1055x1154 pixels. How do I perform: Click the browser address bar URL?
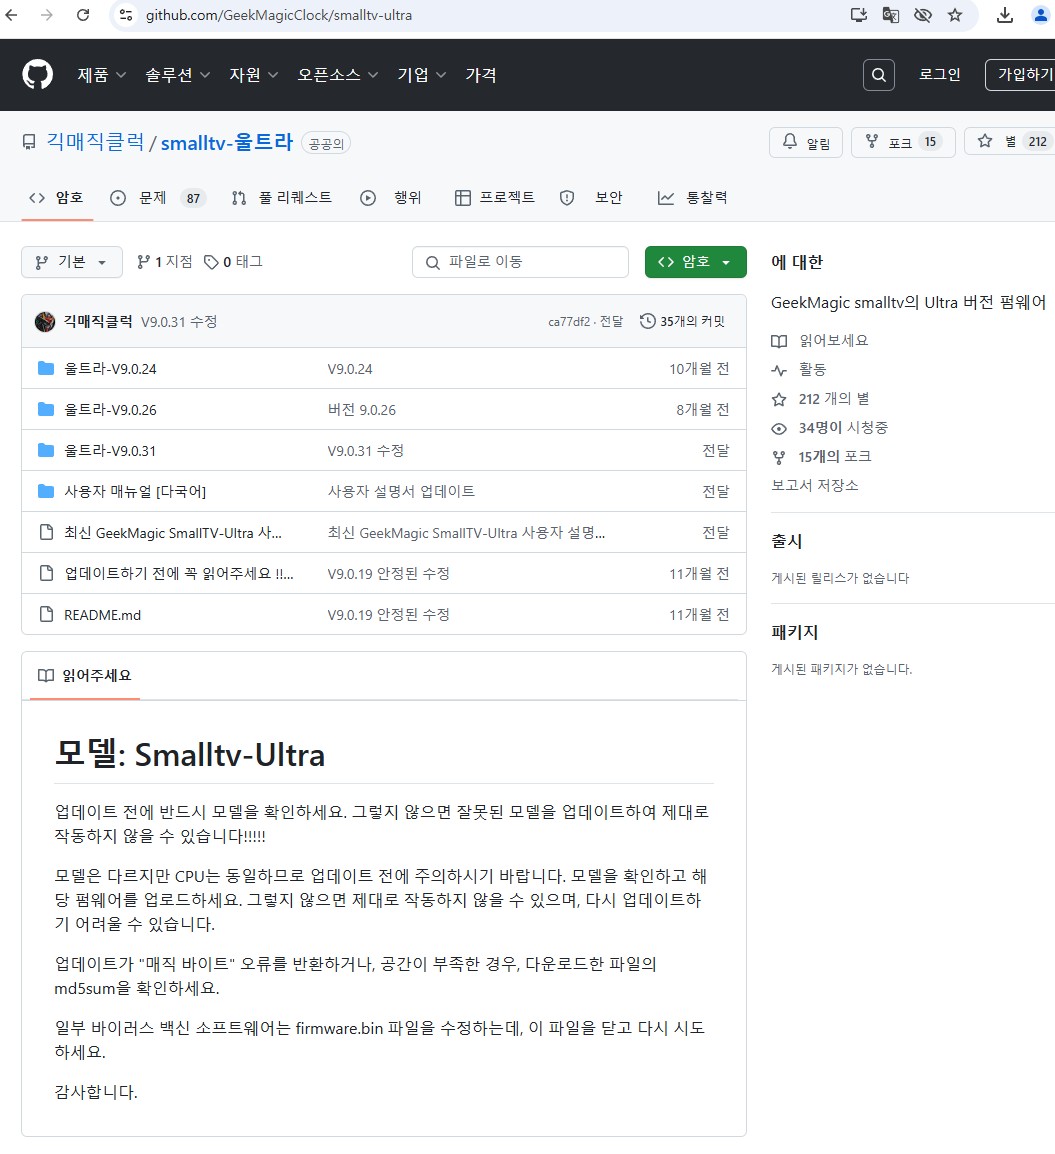tap(279, 15)
